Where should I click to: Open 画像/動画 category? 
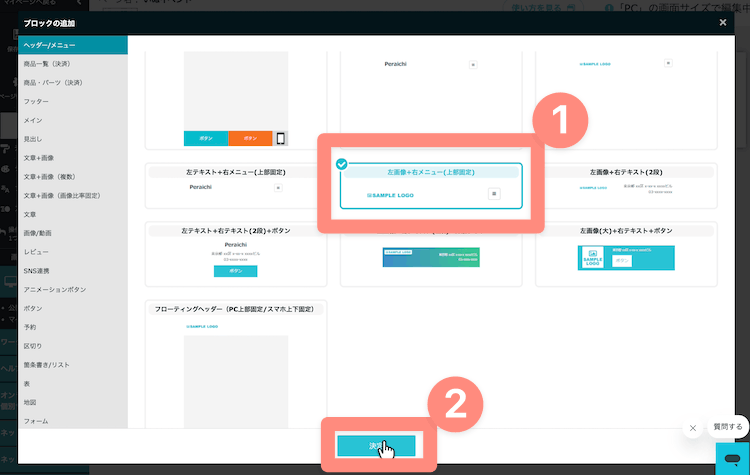tap(73, 233)
